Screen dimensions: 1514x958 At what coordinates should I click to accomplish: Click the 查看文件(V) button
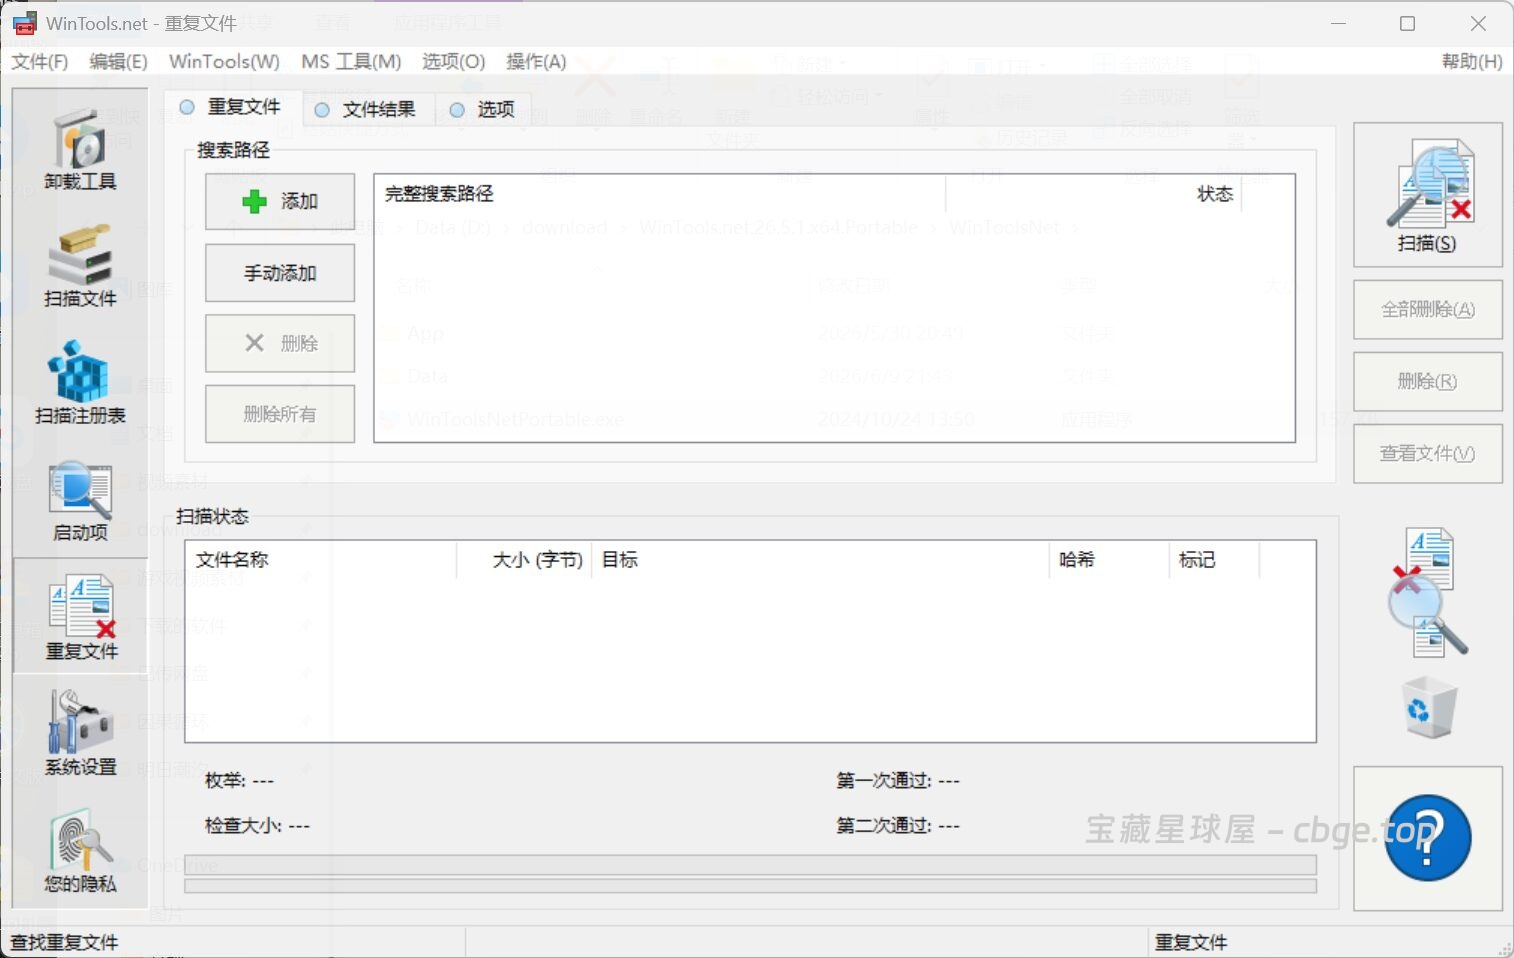click(1428, 454)
